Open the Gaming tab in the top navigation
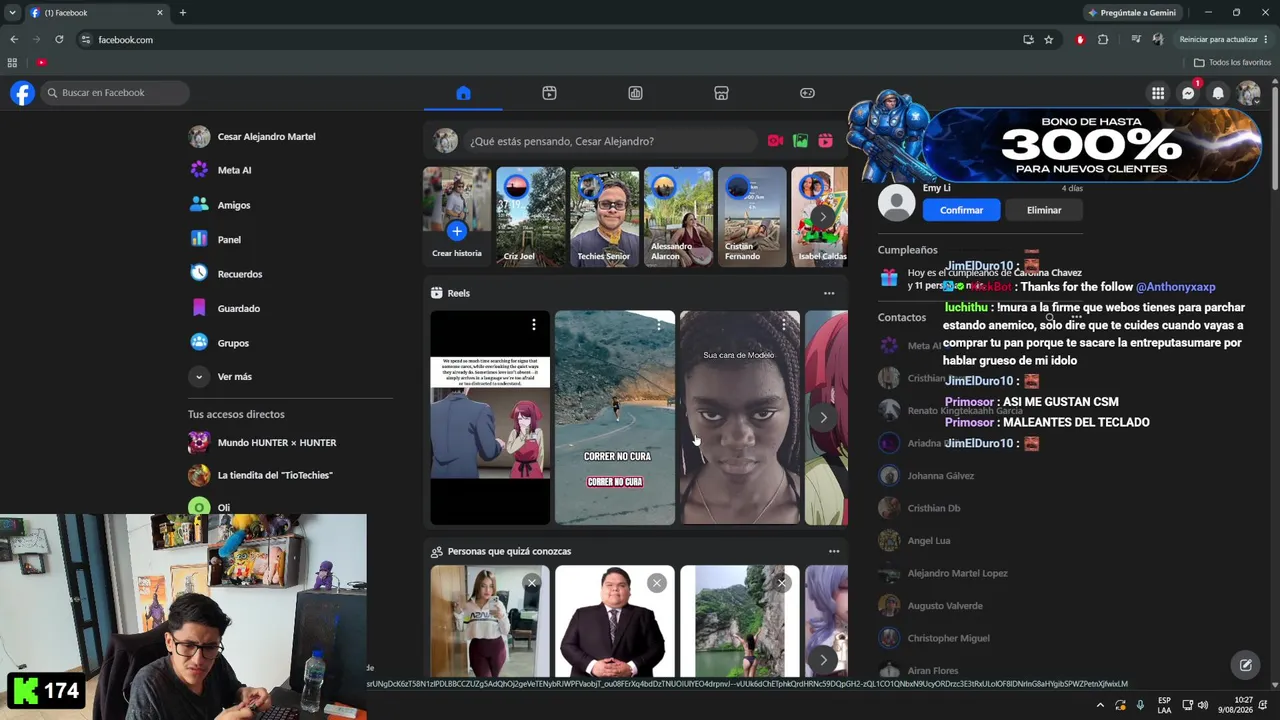Viewport: 1280px width, 720px height. pos(807,93)
